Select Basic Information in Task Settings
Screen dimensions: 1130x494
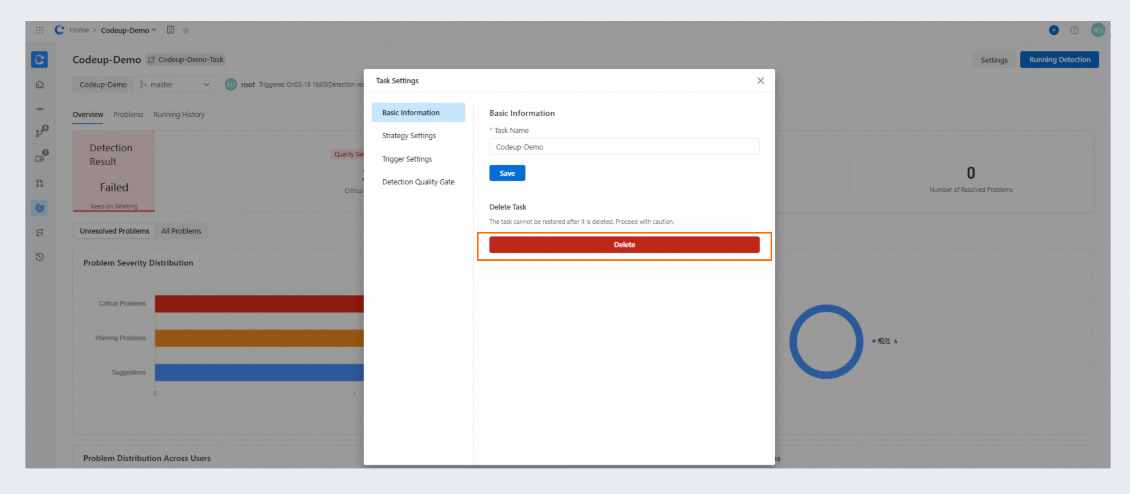(x=419, y=113)
